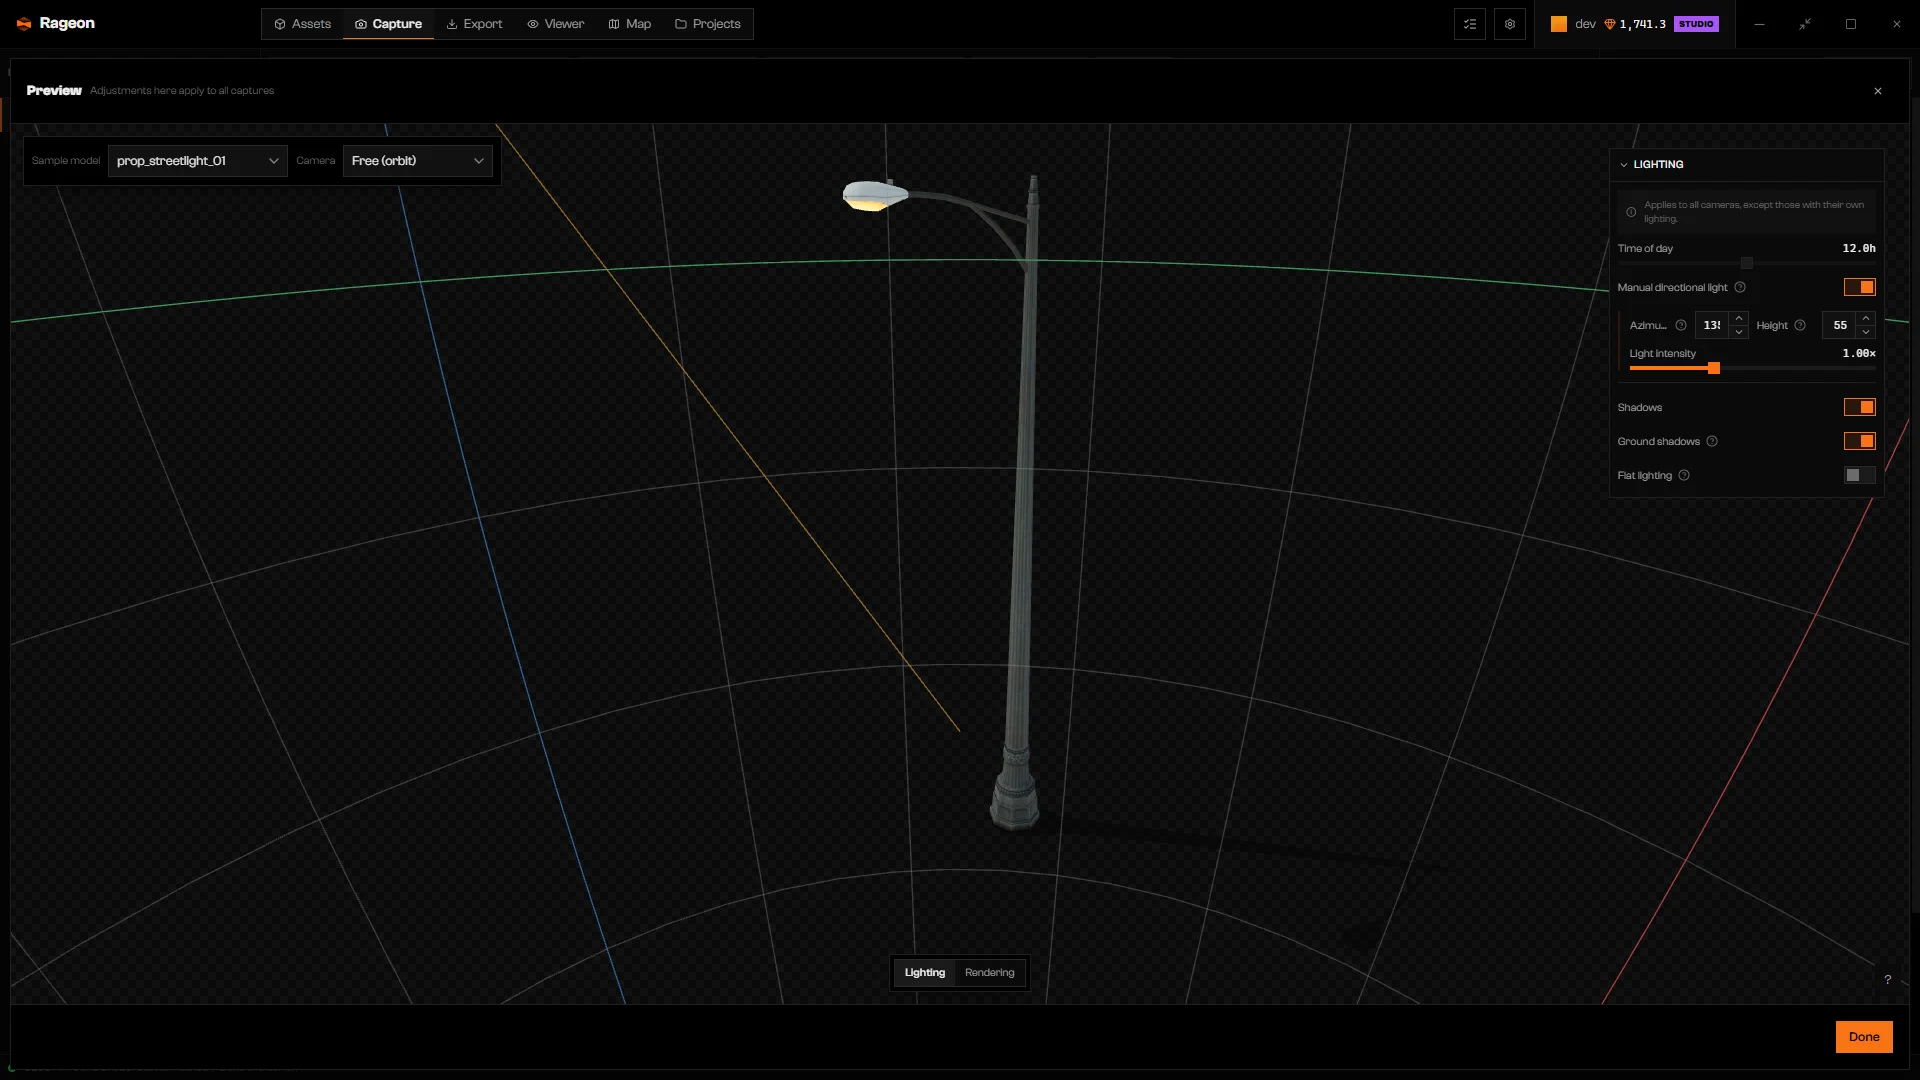Adjust the Time of day slider
This screenshot has height=1080, width=1920.
coord(1746,263)
